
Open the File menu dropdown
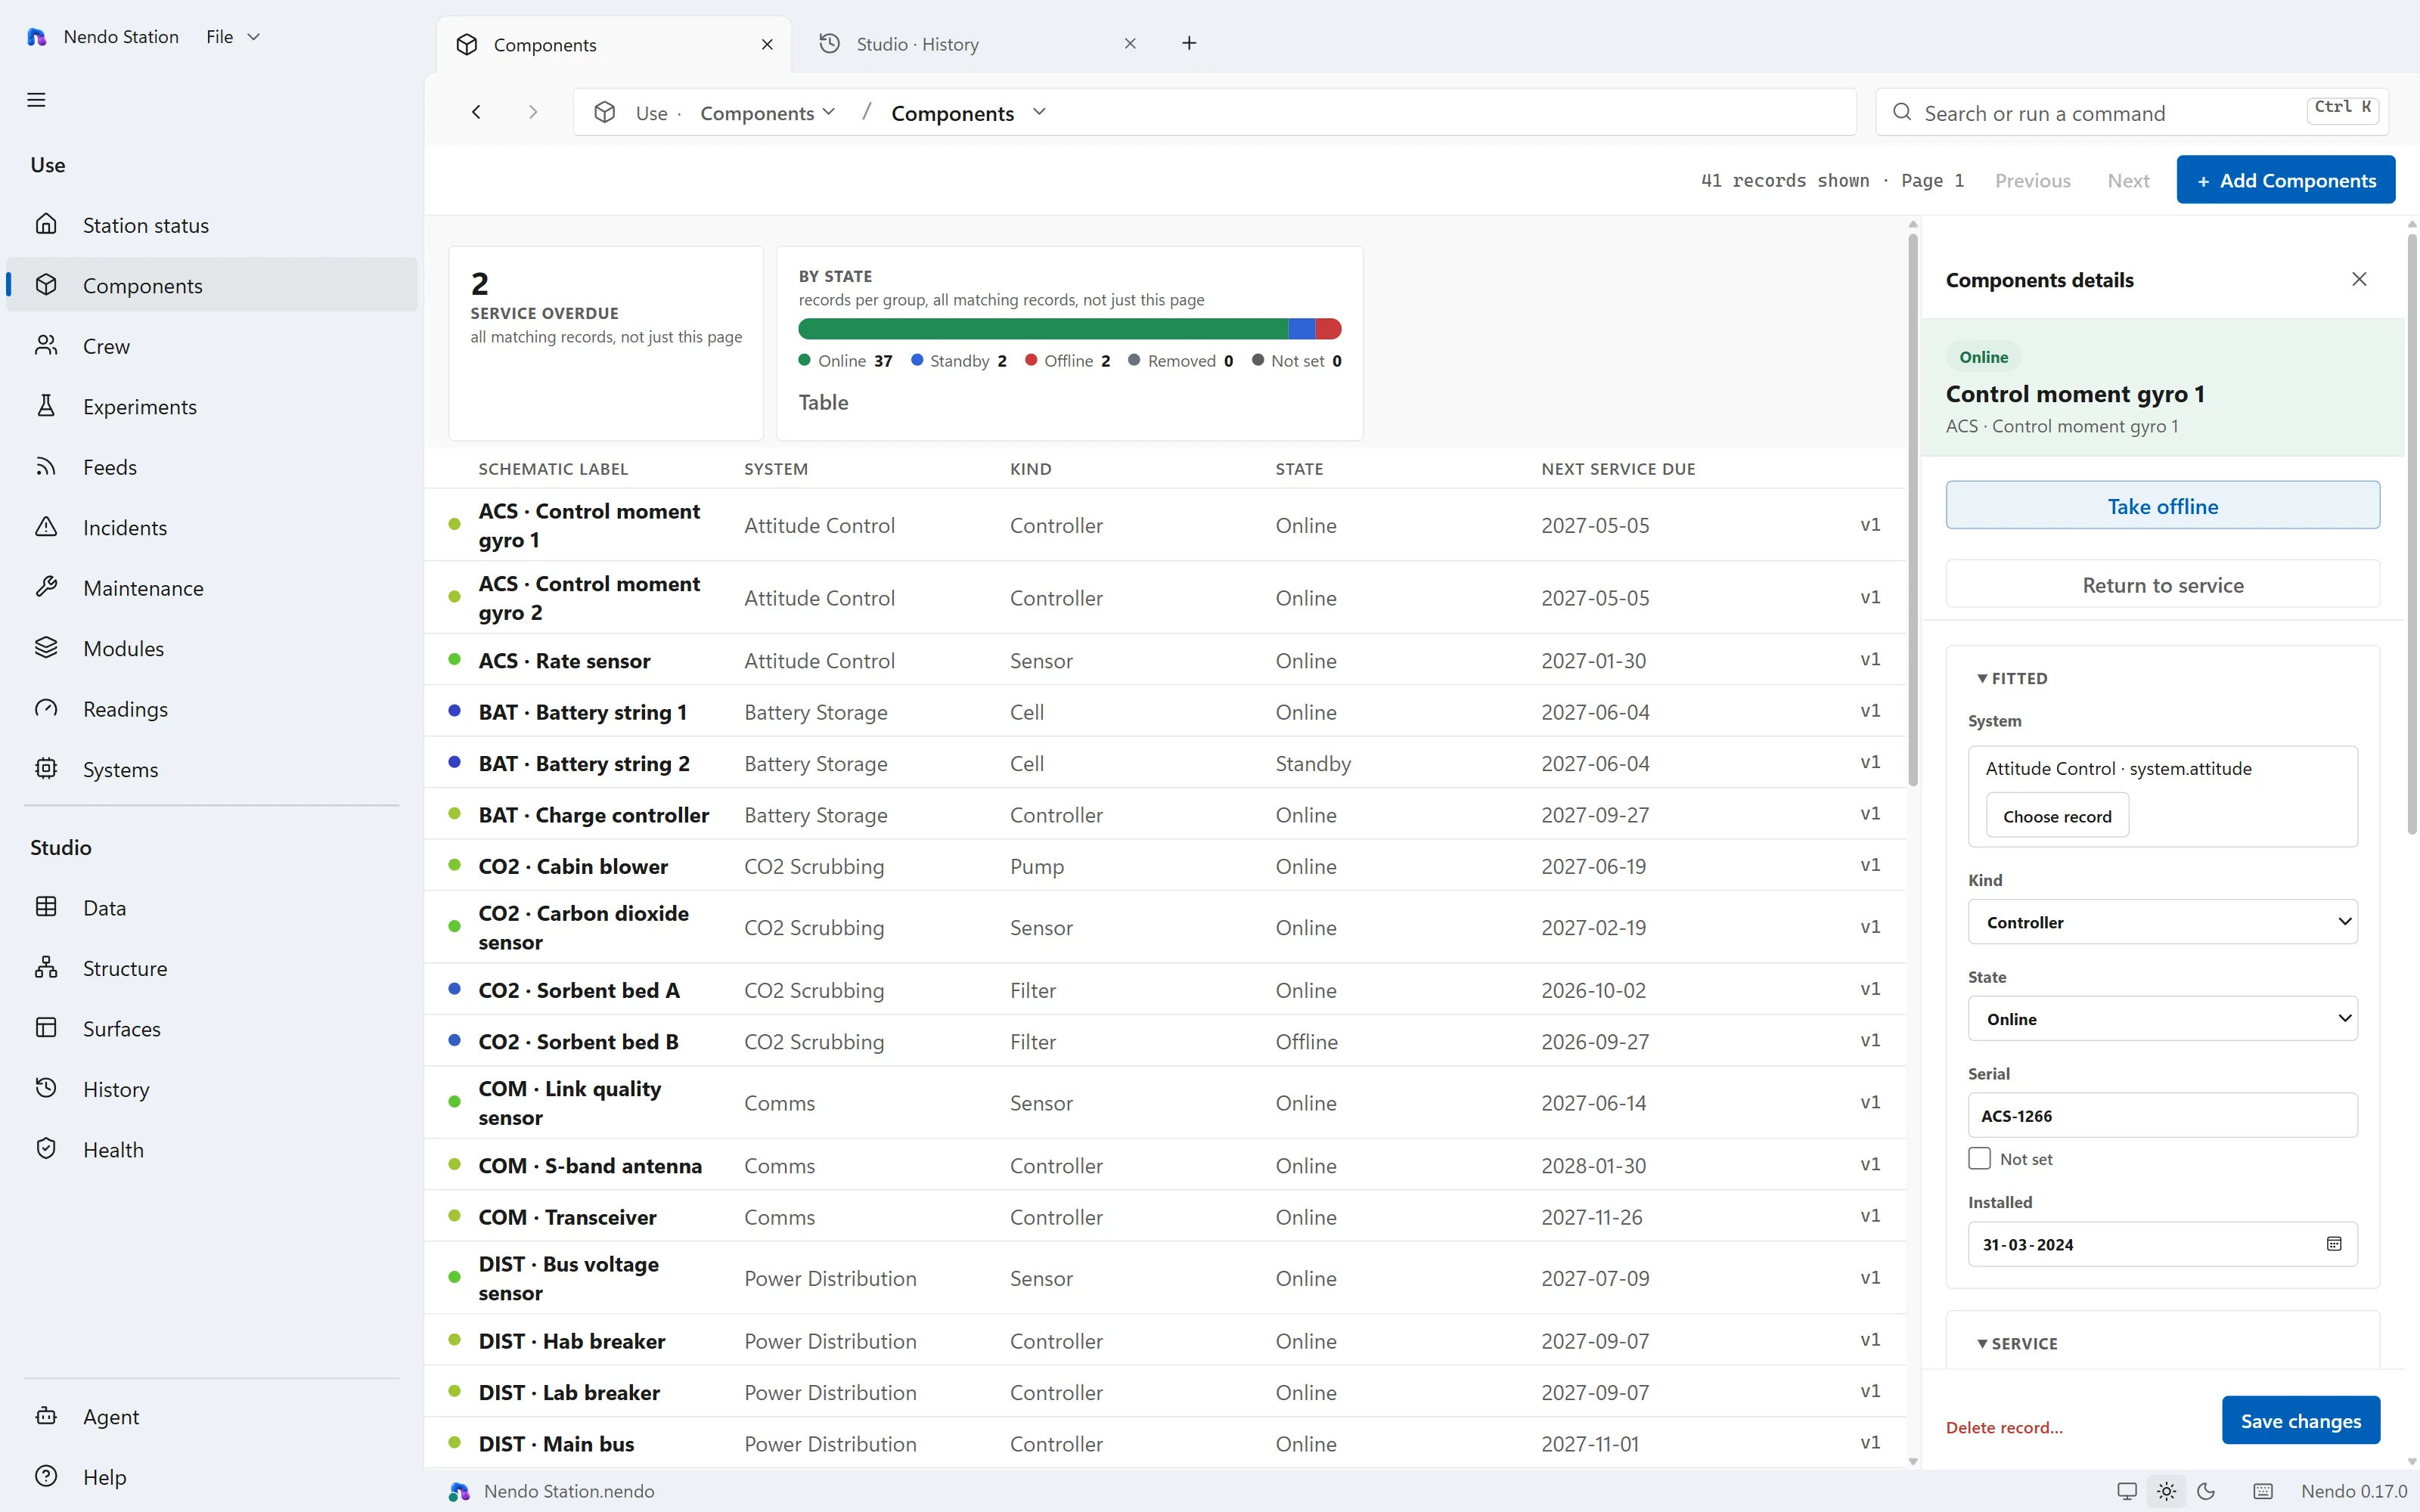(232, 36)
